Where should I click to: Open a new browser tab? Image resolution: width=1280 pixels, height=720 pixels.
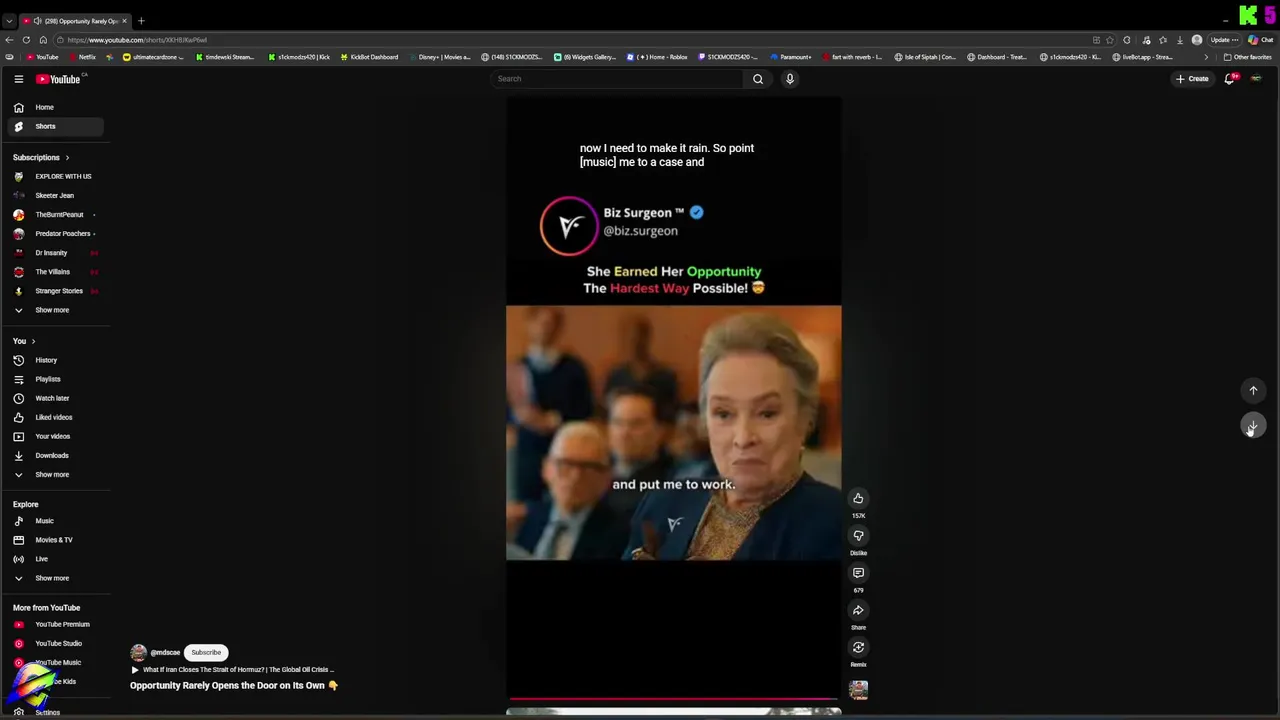(x=141, y=21)
